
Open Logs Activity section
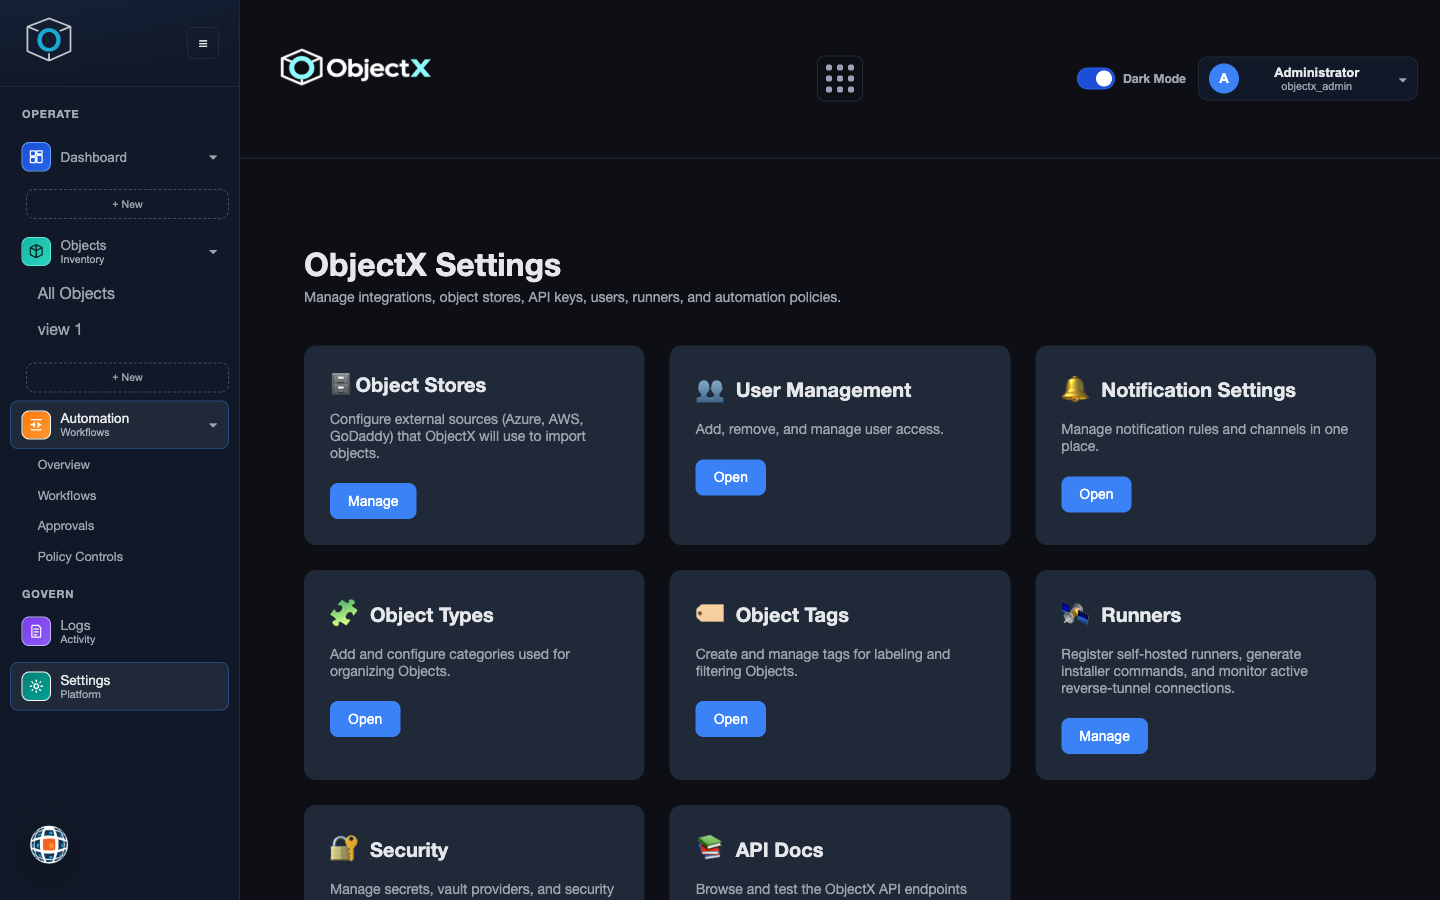coord(119,632)
